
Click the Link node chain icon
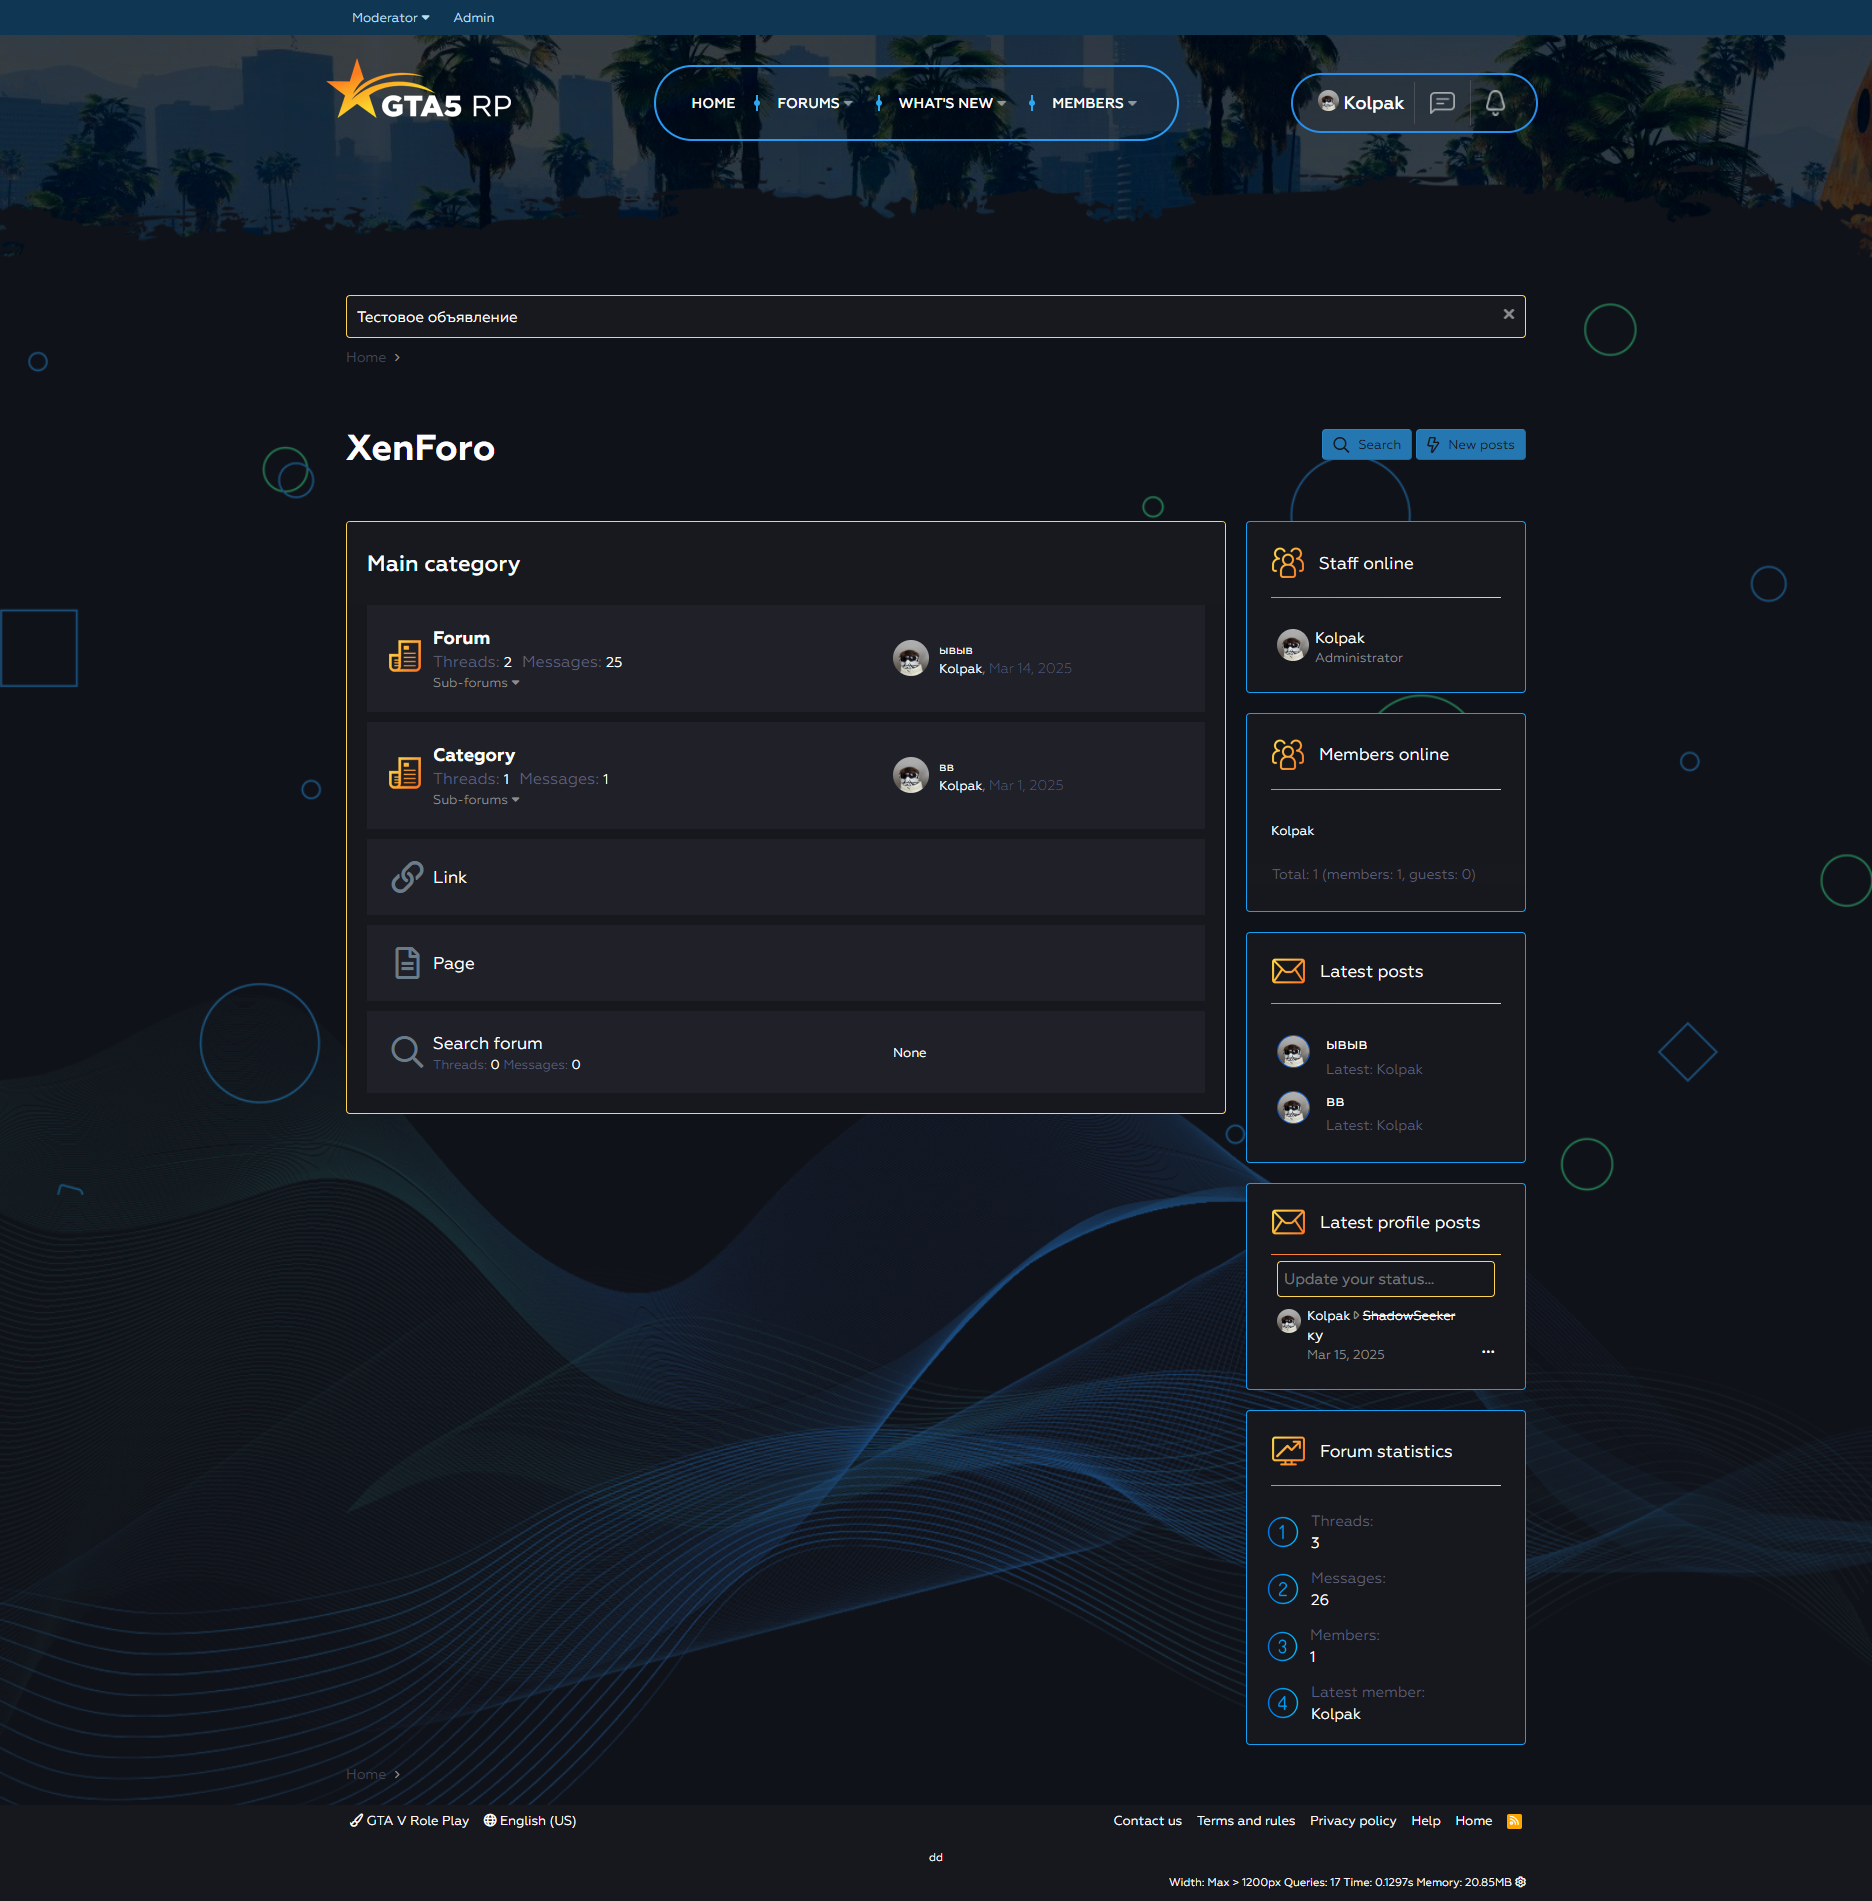[406, 877]
